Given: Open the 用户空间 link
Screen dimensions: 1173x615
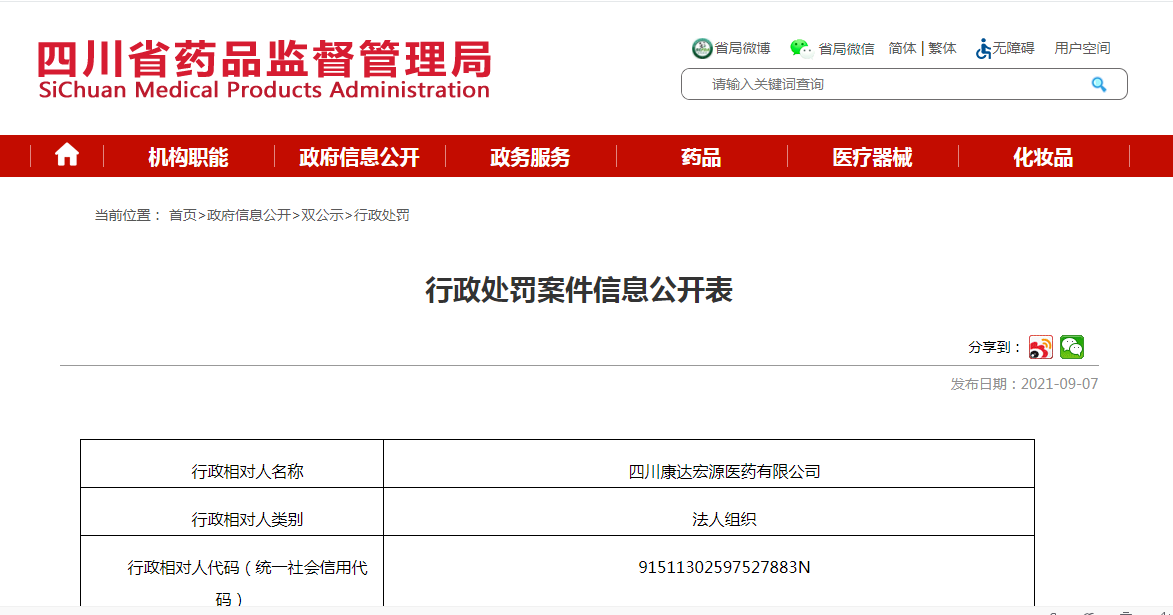Looking at the screenshot, I should point(1082,49).
